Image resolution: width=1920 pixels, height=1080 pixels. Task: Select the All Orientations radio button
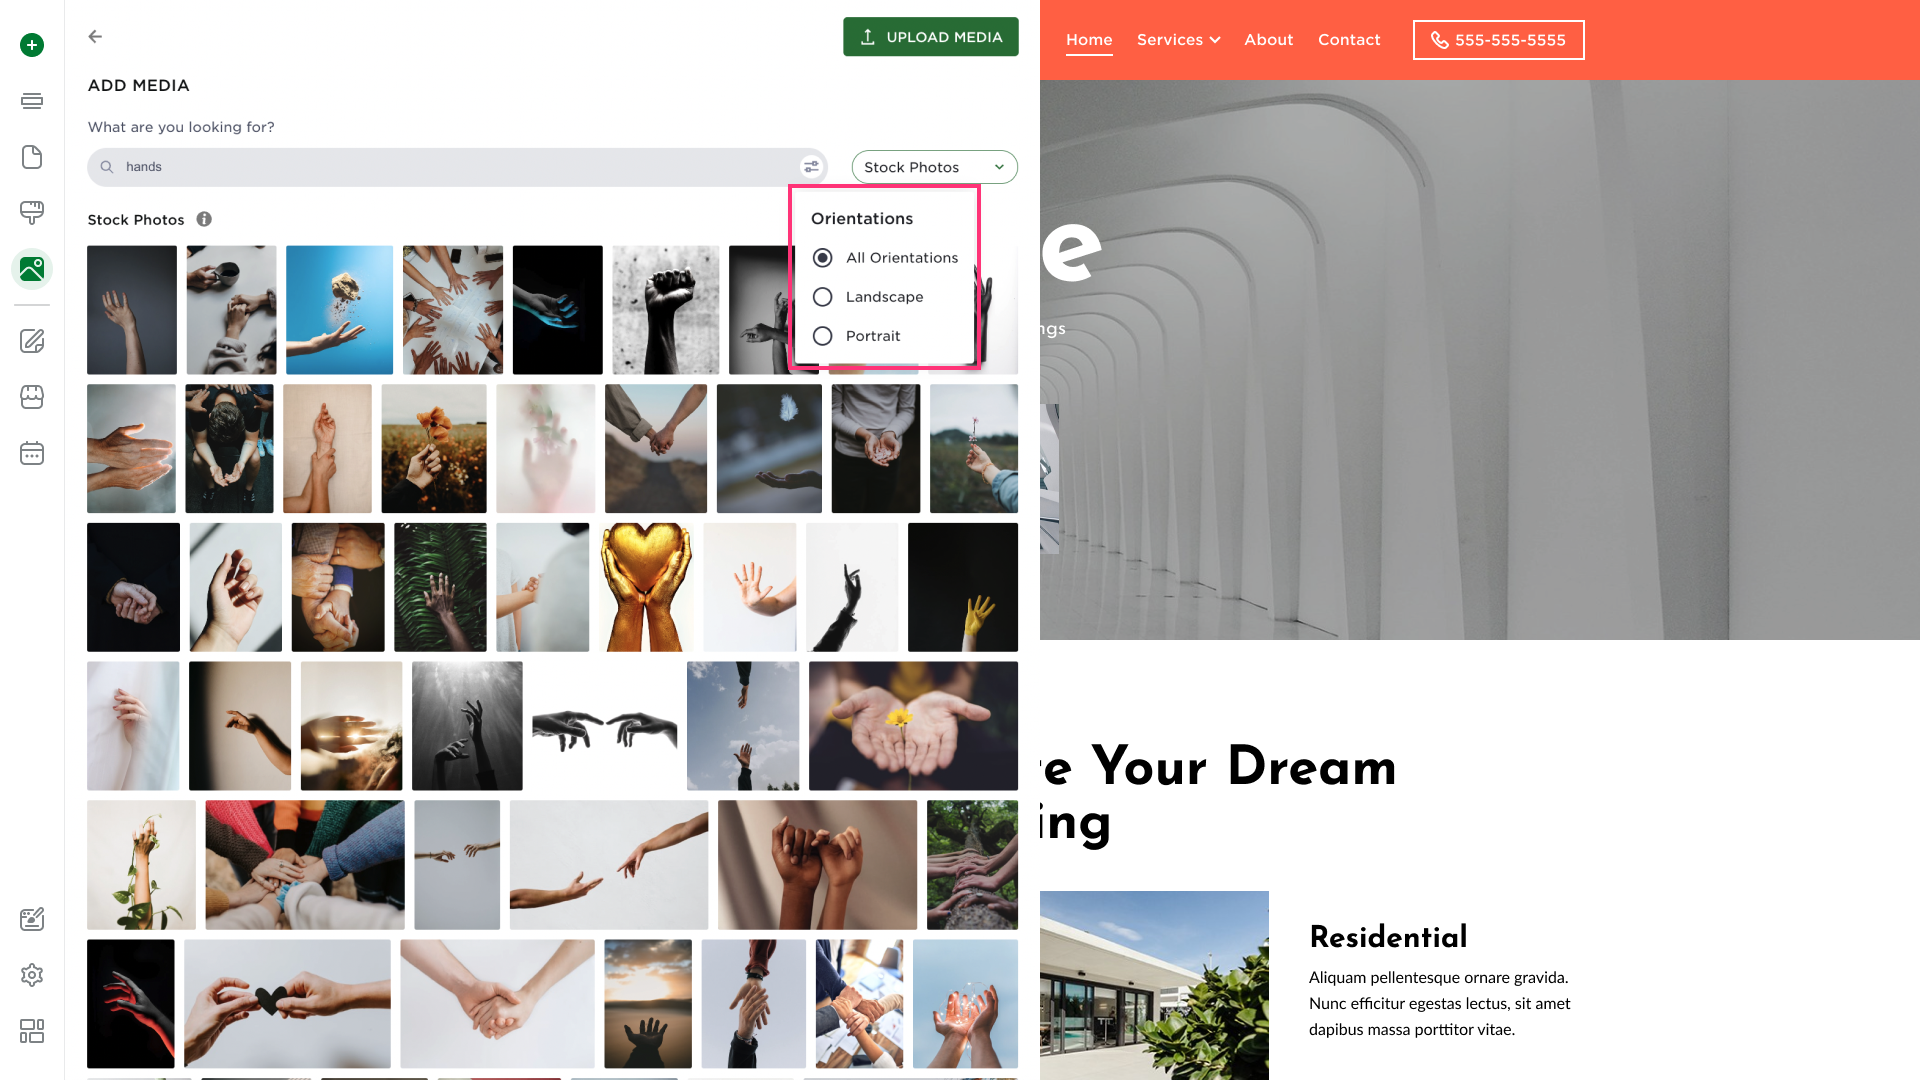tap(822, 258)
